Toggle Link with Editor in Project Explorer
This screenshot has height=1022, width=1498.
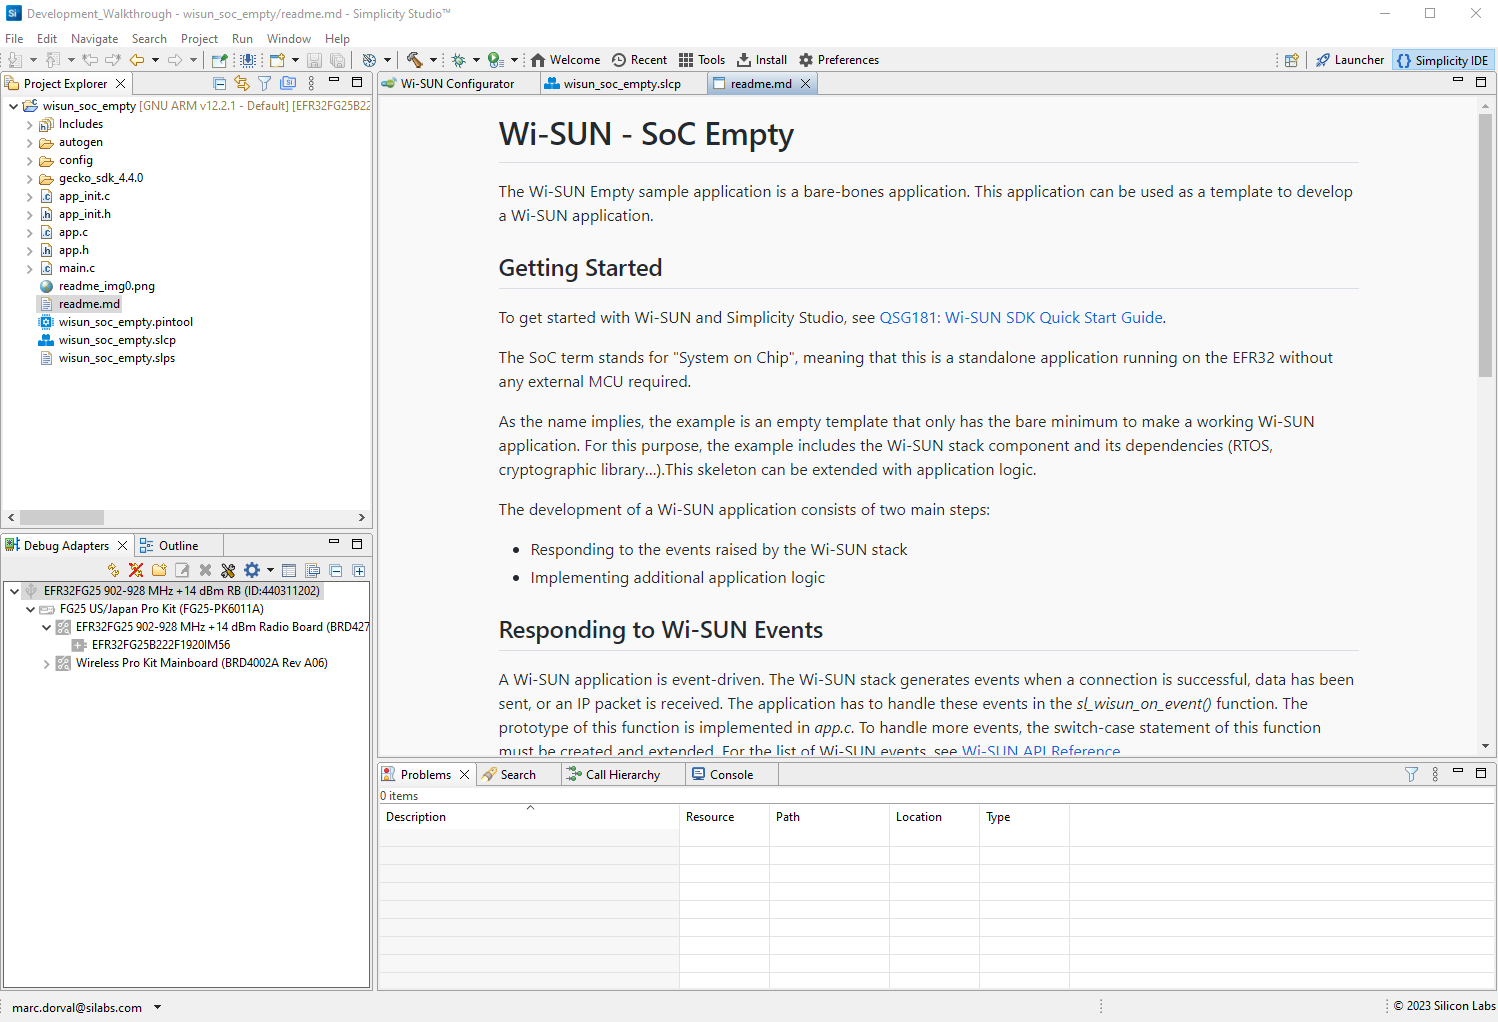tap(241, 83)
